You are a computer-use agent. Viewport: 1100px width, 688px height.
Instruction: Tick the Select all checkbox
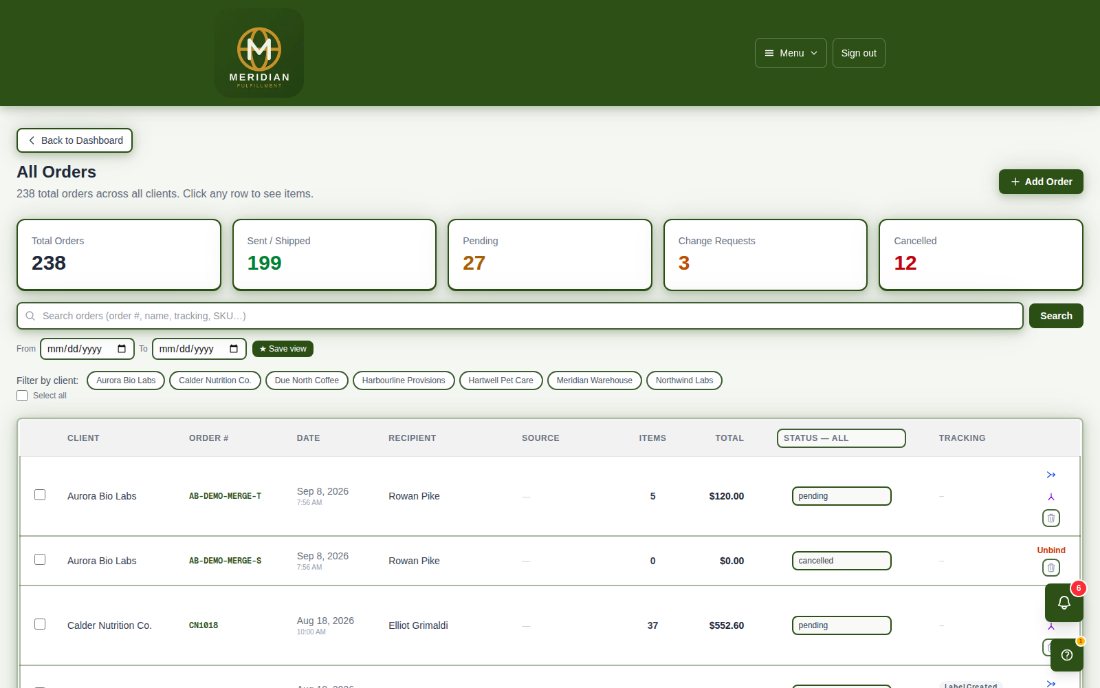[22, 396]
